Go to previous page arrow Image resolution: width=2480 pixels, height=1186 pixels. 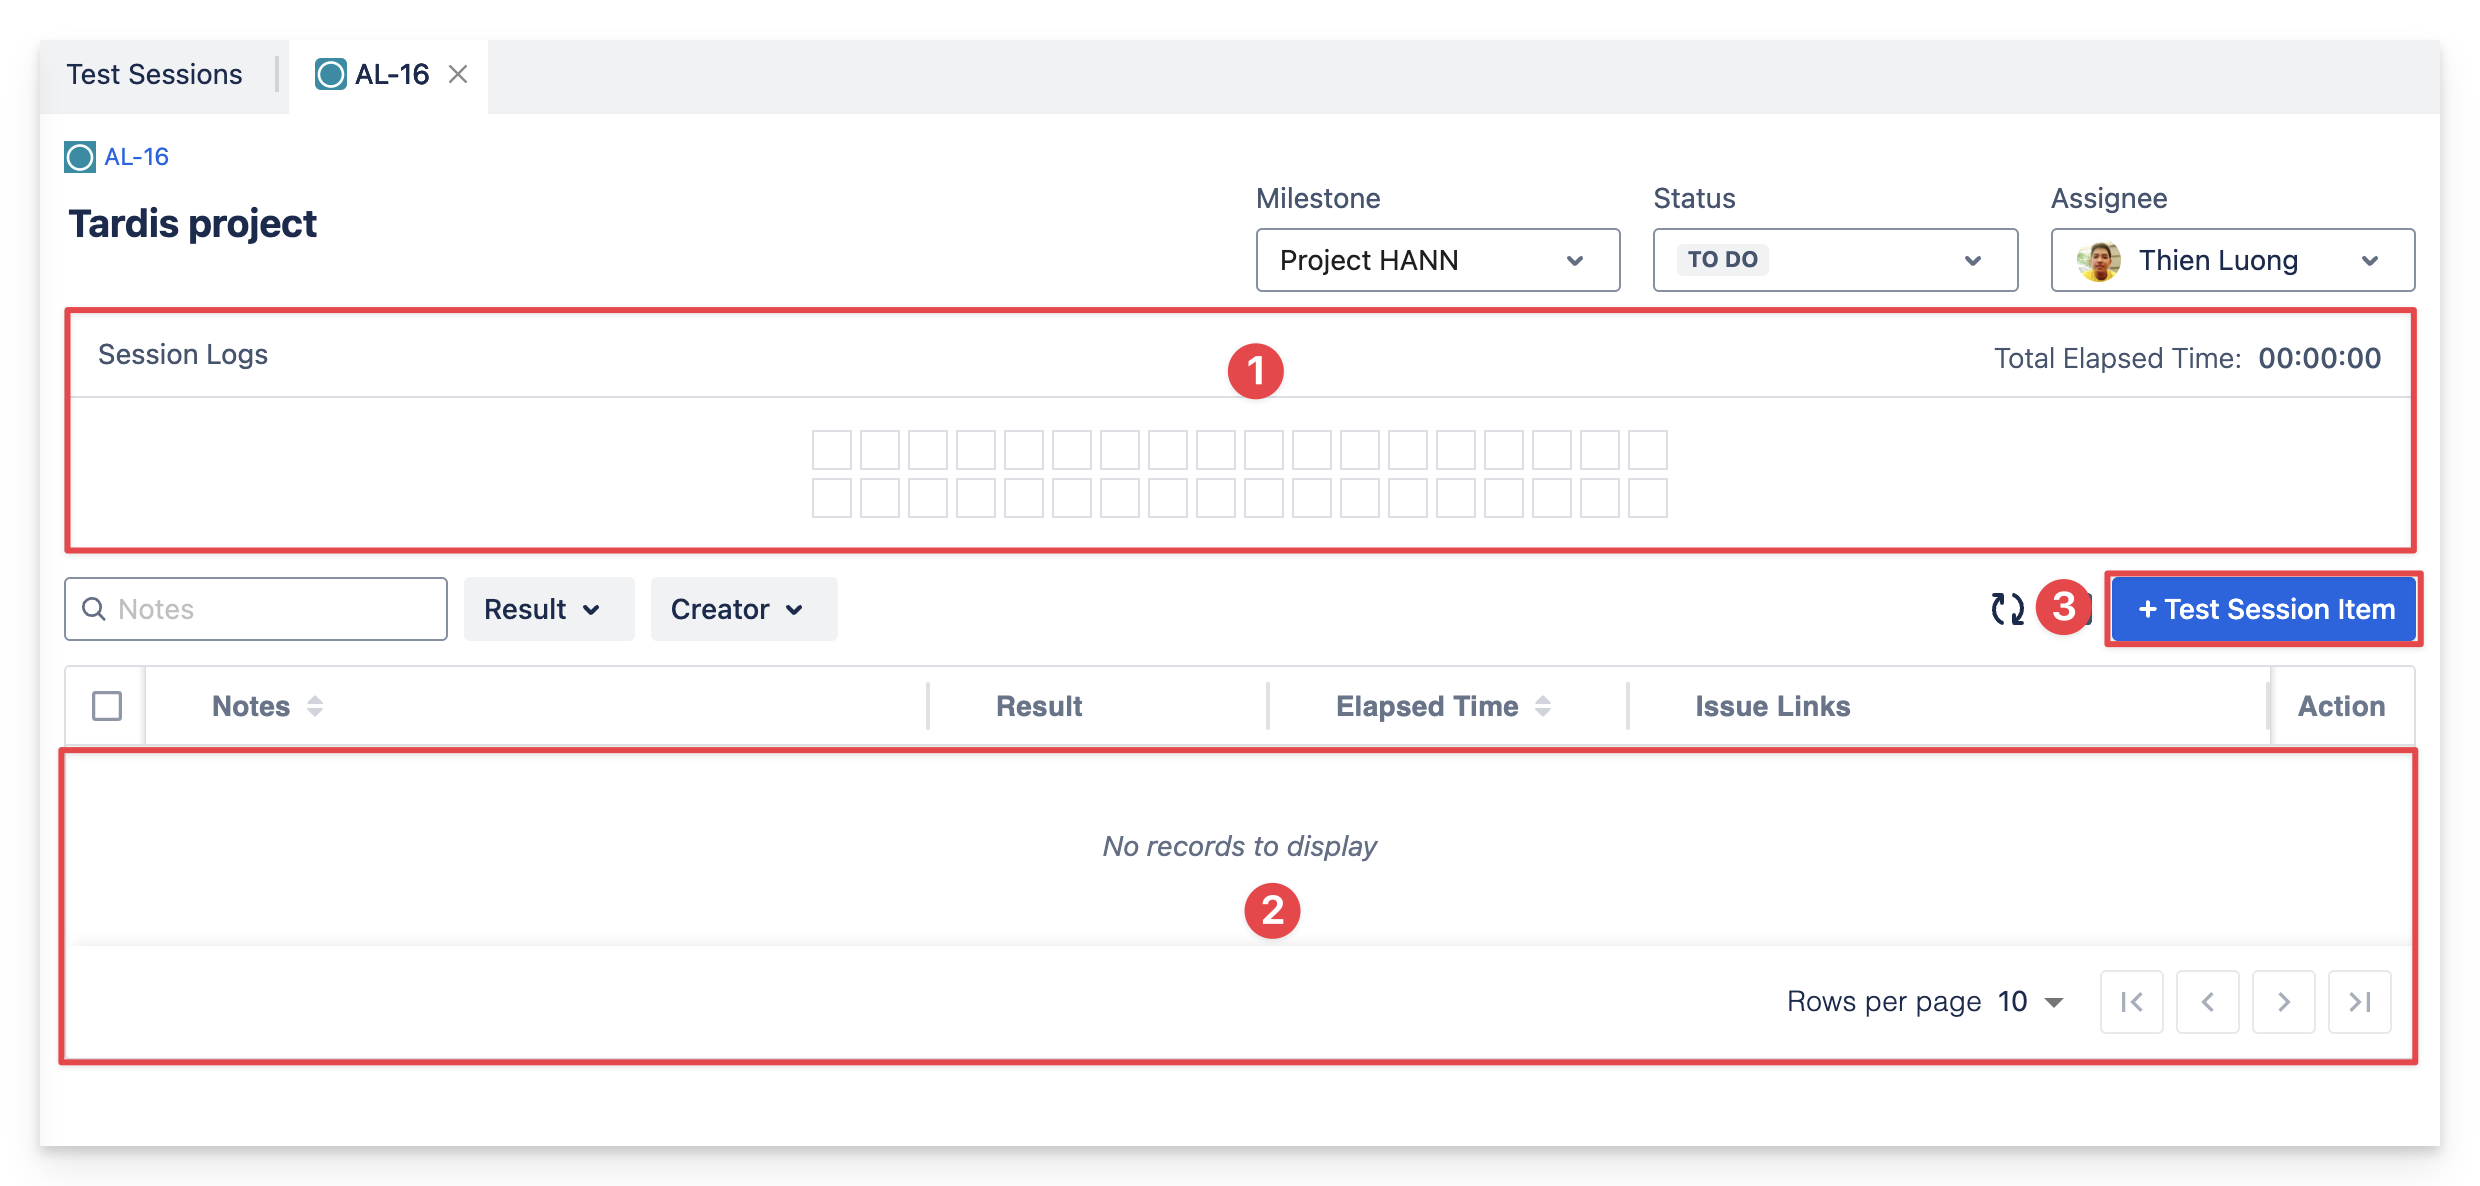point(2207,1001)
